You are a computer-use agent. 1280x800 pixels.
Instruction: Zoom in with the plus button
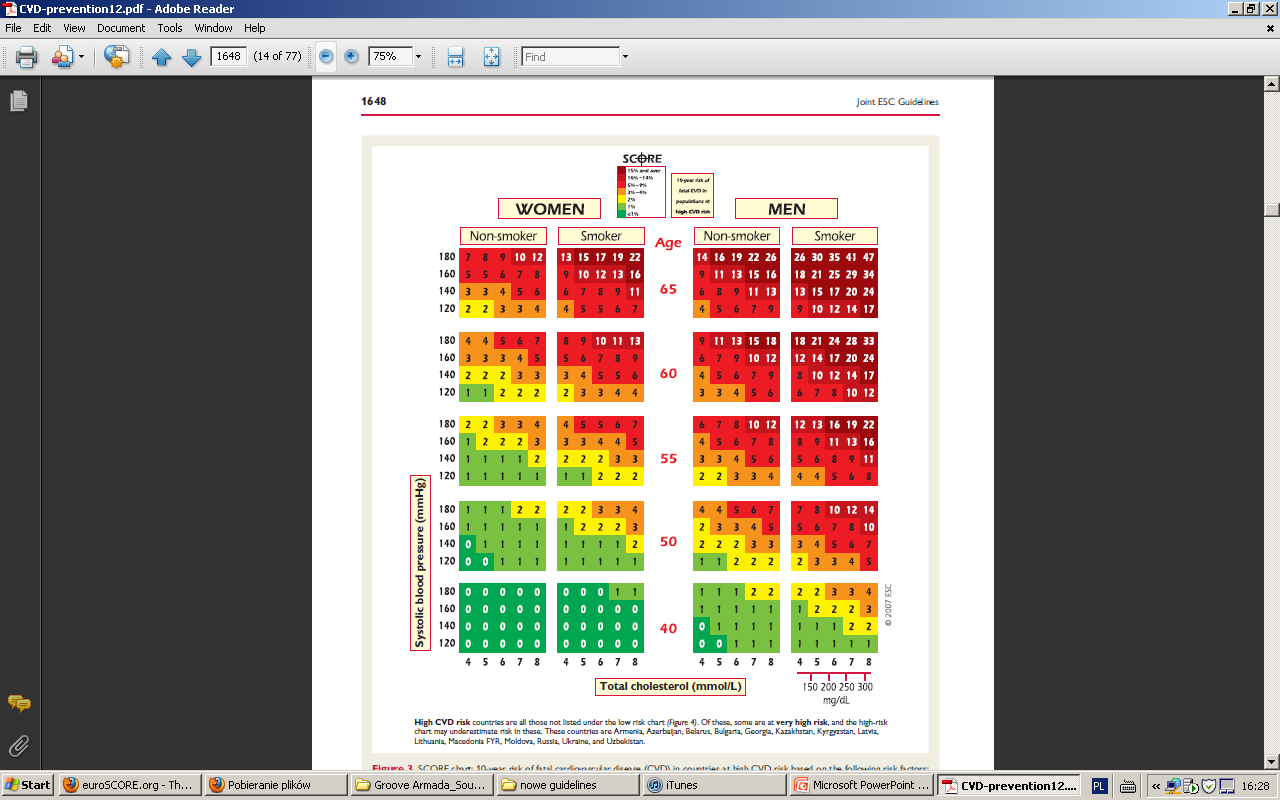pos(351,56)
